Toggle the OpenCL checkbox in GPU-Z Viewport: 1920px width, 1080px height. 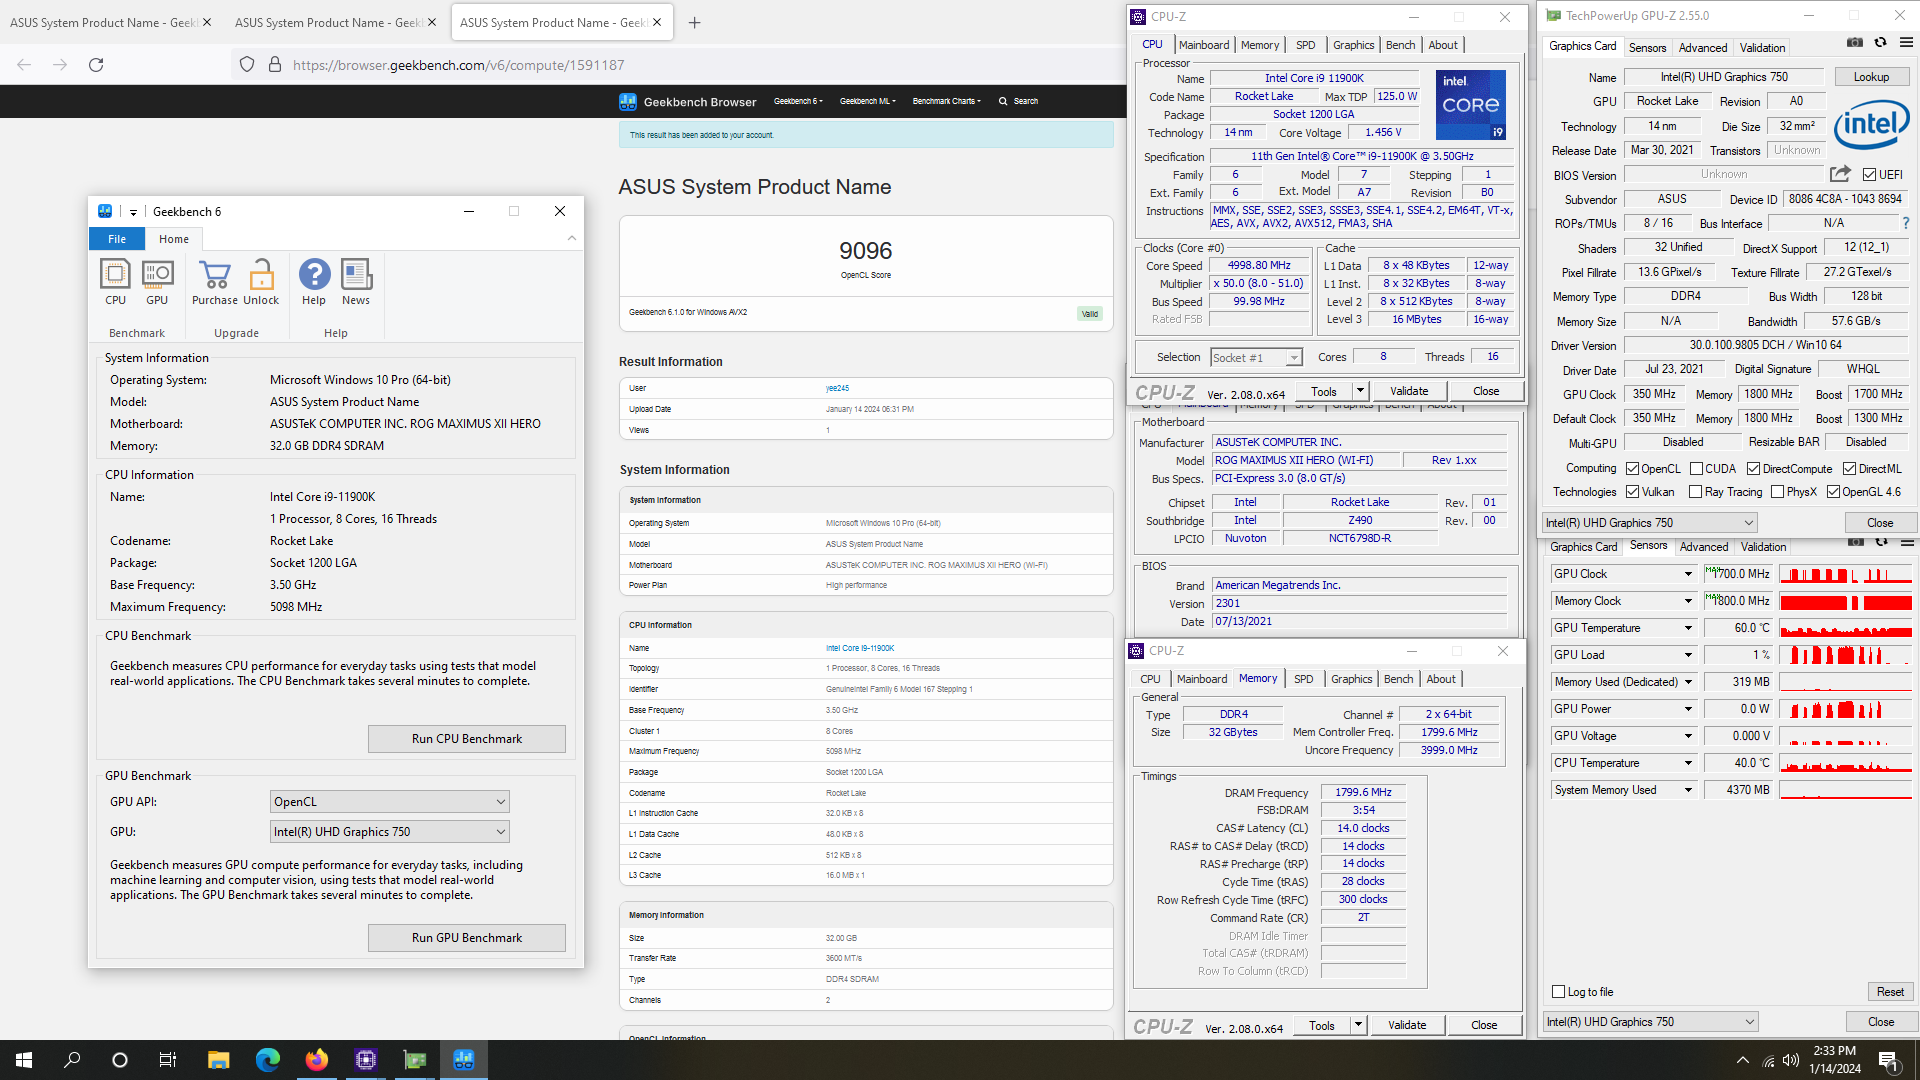(x=1632, y=469)
